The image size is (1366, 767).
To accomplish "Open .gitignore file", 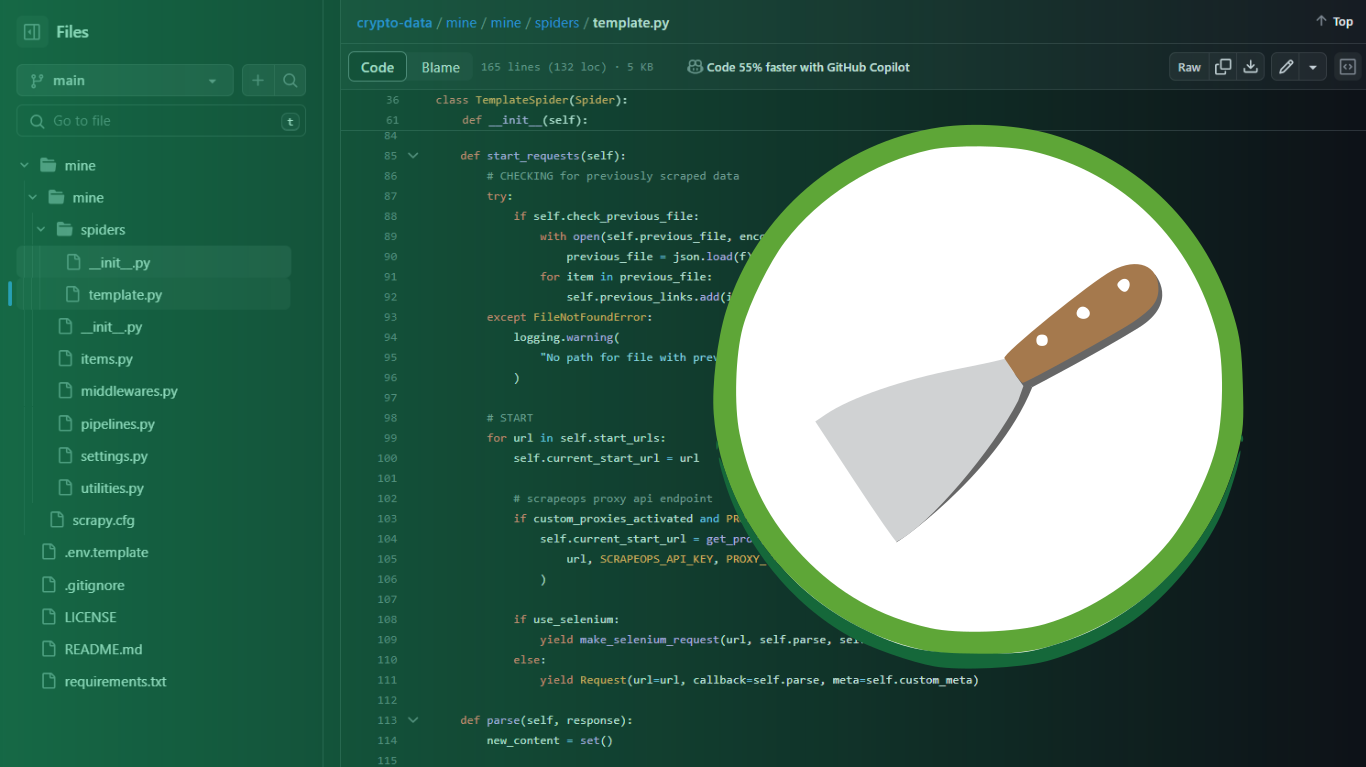I will click(95, 585).
